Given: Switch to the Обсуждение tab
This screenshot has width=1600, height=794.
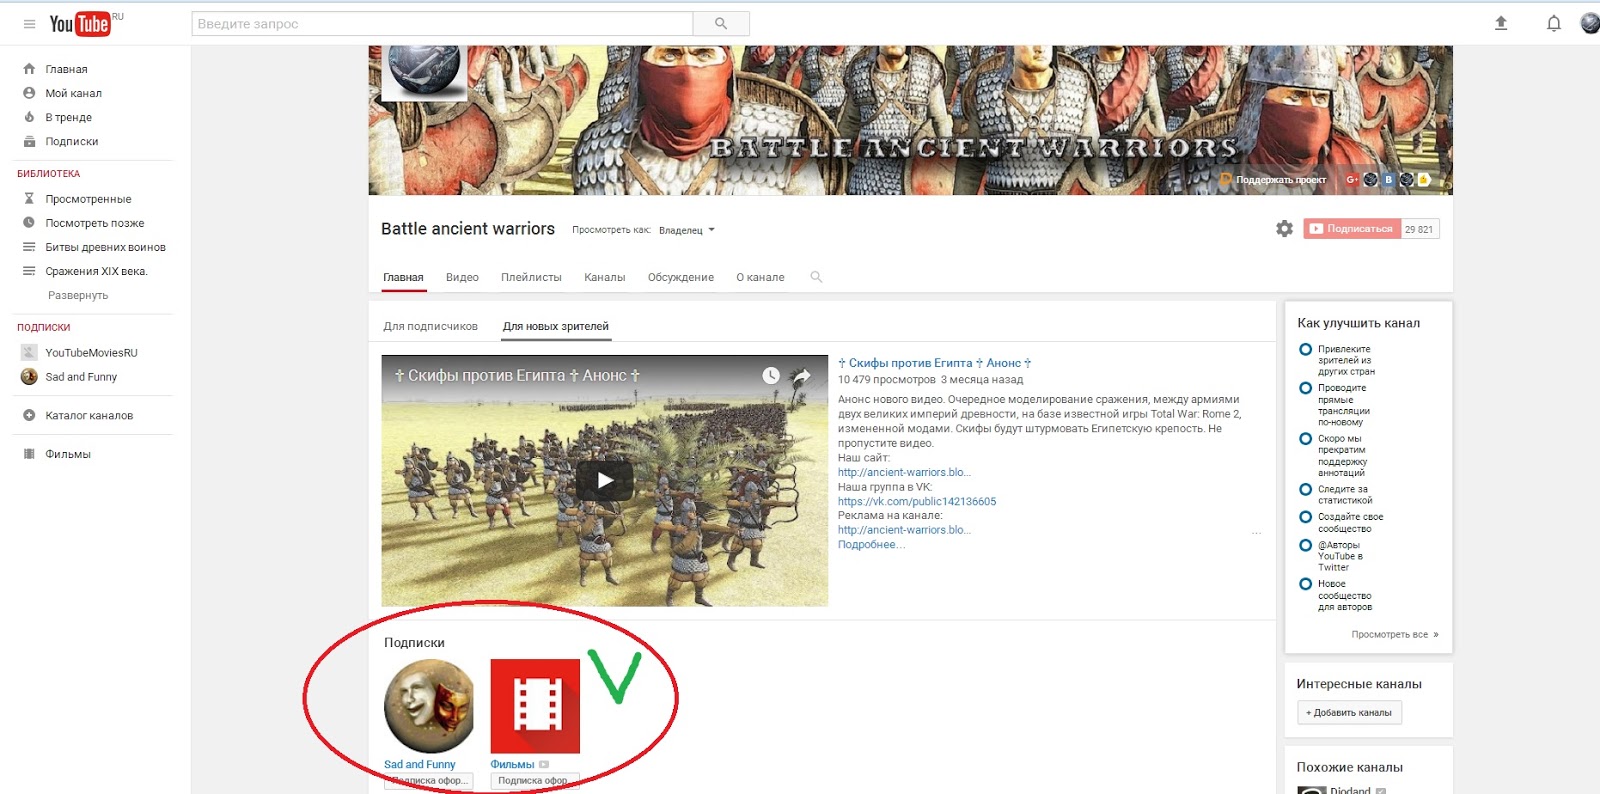Looking at the screenshot, I should (x=680, y=277).
